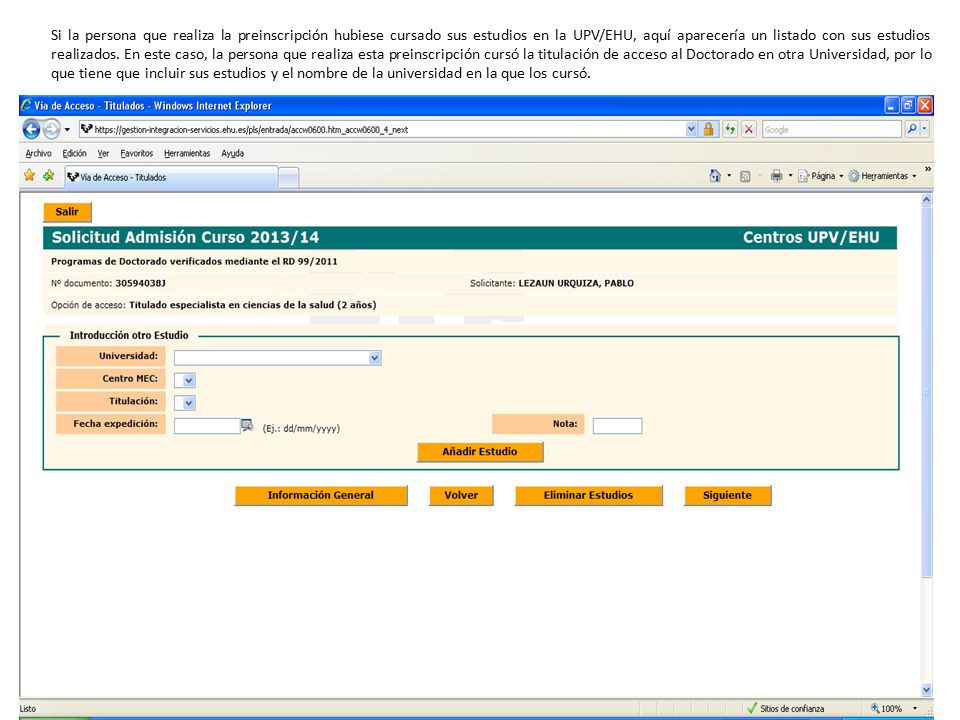Select the Vía de Acceso - Titulados tab
Viewport: 960px width, 720px height.
[171, 177]
